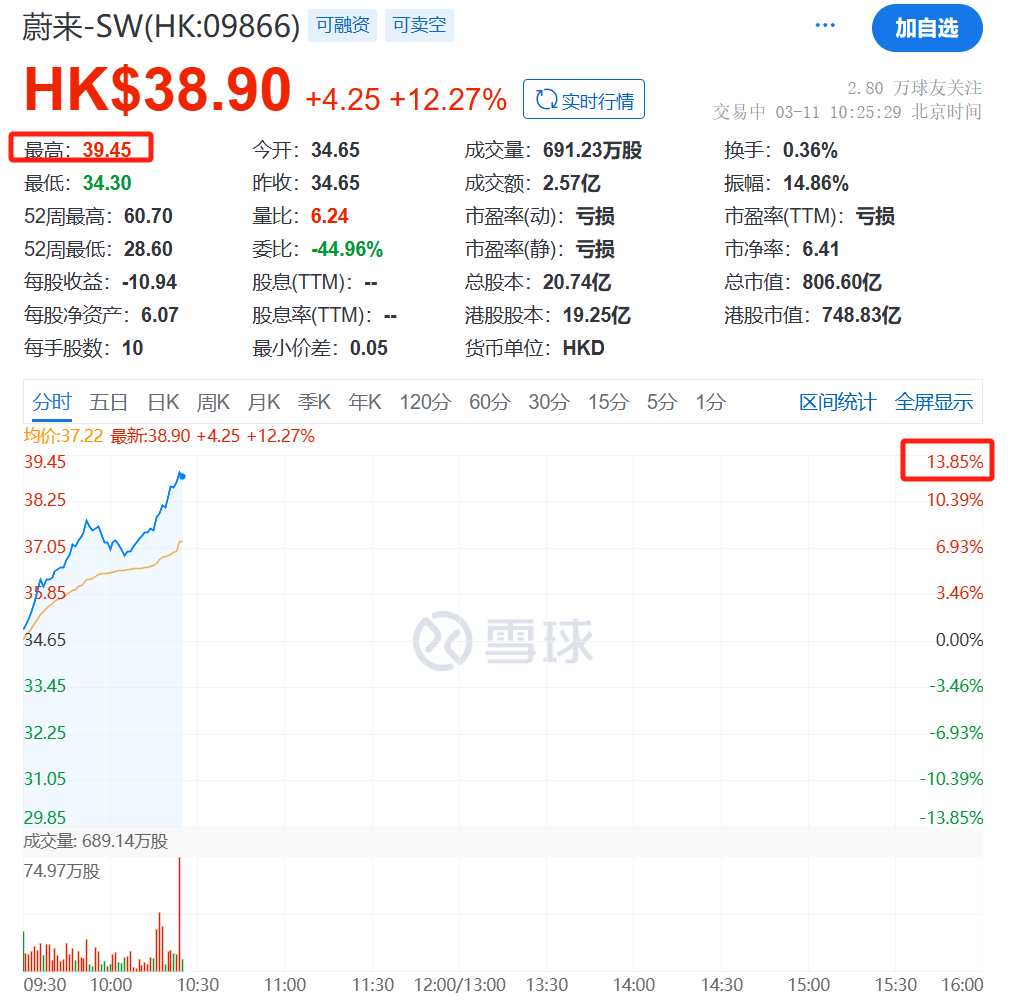Click the blue latest-price dot on chart
The width and height of the screenshot is (1026, 1008).
click(182, 476)
